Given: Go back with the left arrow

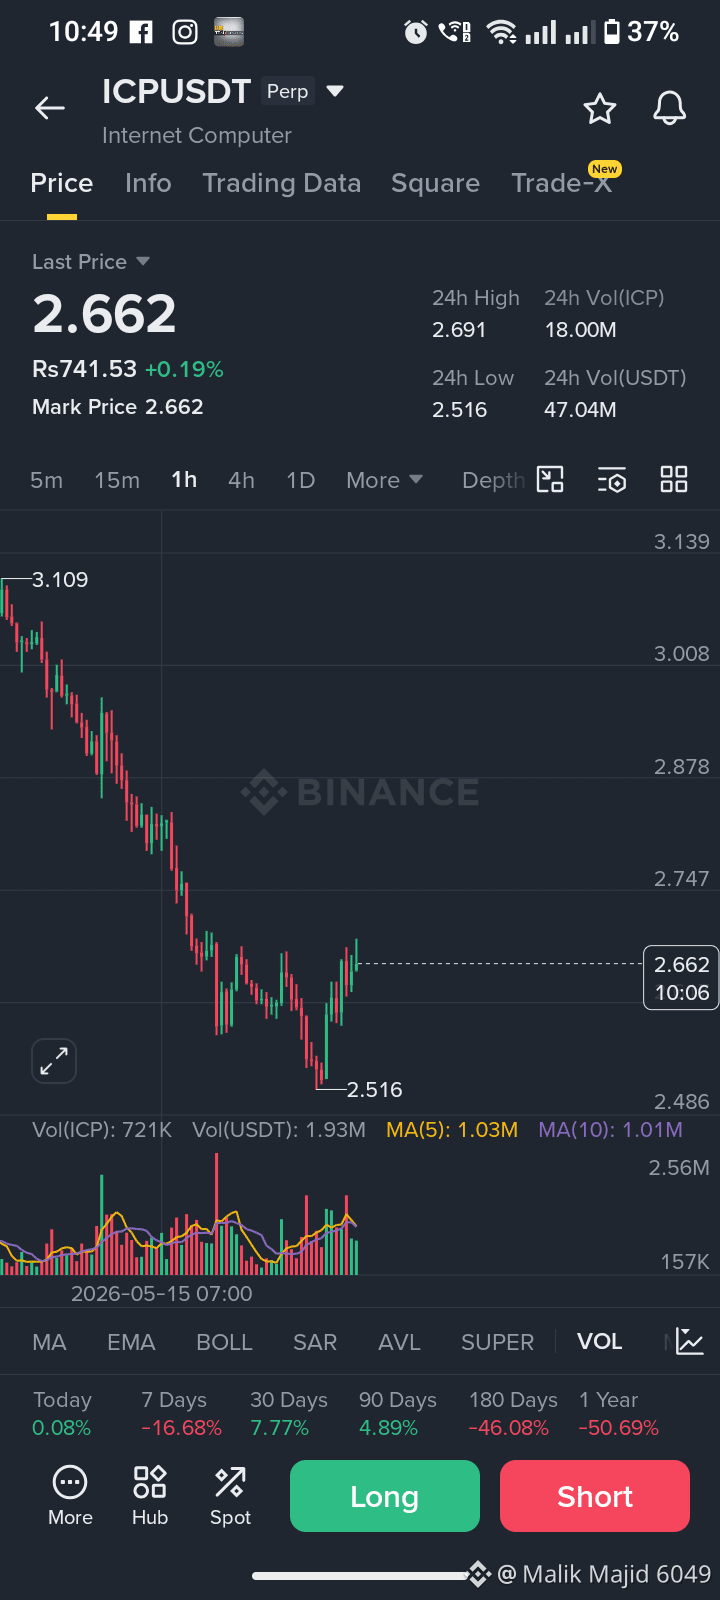Looking at the screenshot, I should (x=50, y=108).
